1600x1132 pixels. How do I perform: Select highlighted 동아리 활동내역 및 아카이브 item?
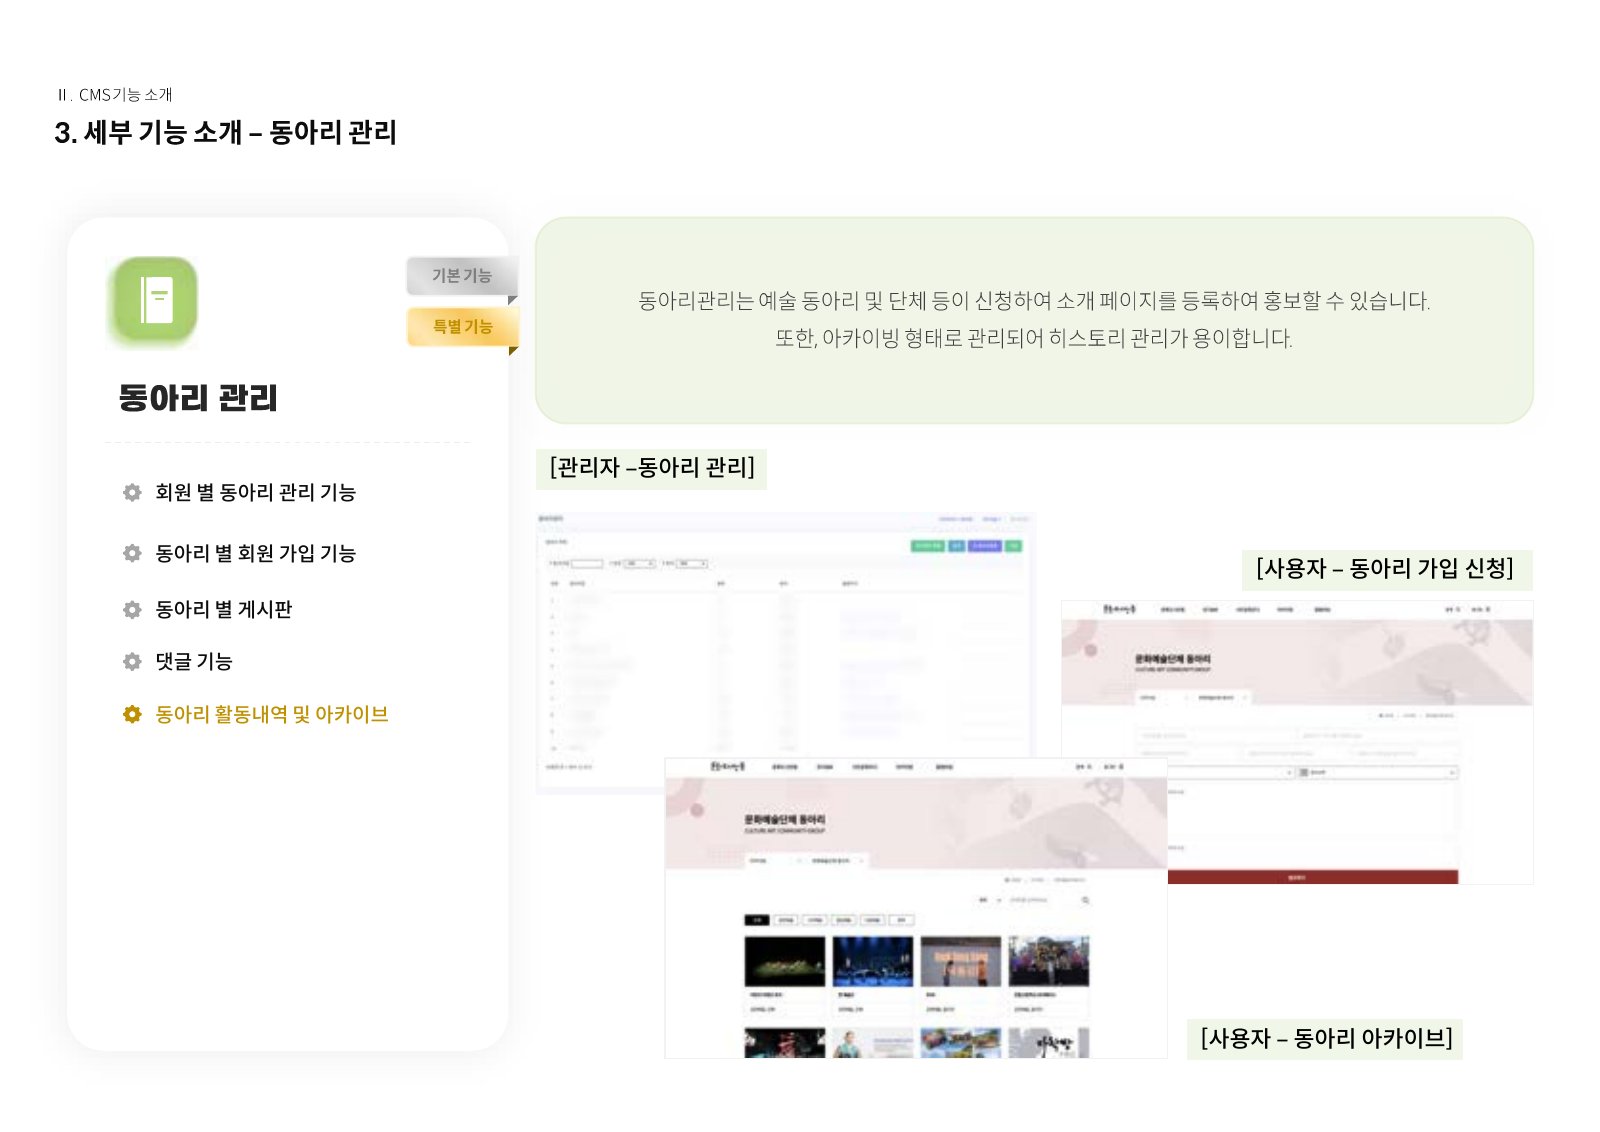[271, 714]
